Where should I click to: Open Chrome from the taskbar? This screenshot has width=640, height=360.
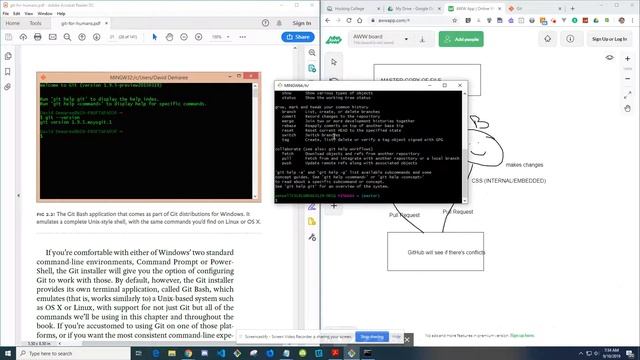point(188,353)
